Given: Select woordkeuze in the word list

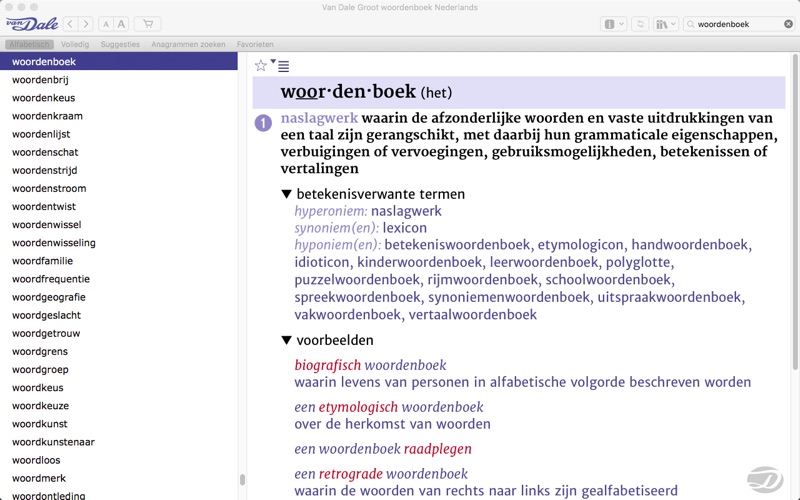Looking at the screenshot, I should pos(118,406).
